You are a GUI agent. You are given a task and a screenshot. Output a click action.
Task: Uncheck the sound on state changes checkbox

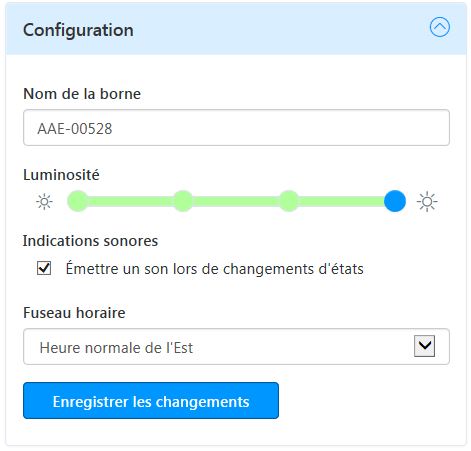[x=44, y=268]
